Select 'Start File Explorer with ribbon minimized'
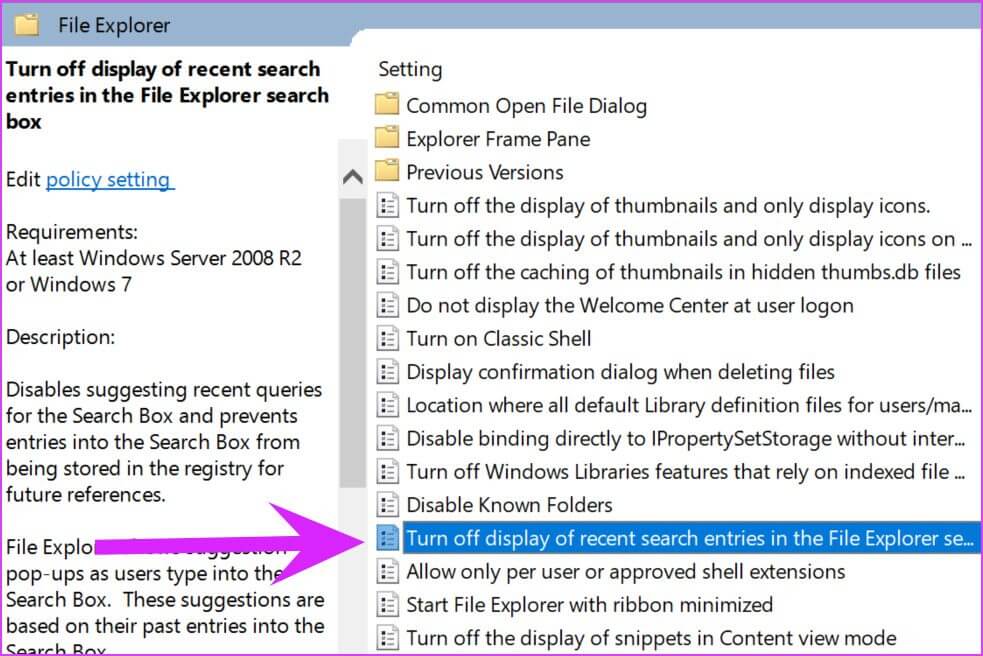The height and width of the screenshot is (656, 983). [x=589, y=605]
